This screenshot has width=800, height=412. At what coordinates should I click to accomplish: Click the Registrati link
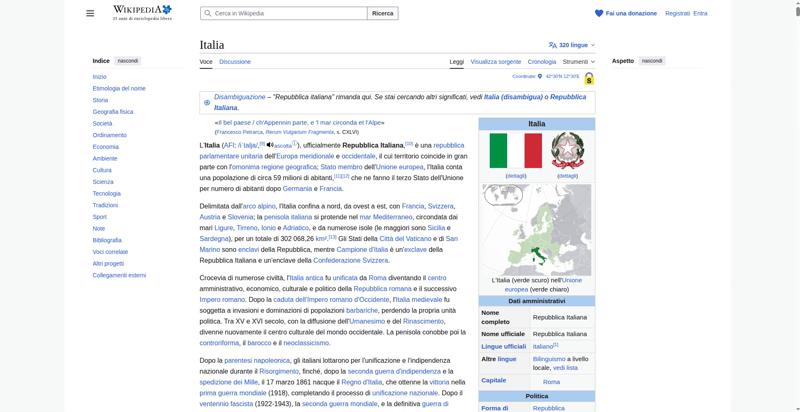(677, 13)
